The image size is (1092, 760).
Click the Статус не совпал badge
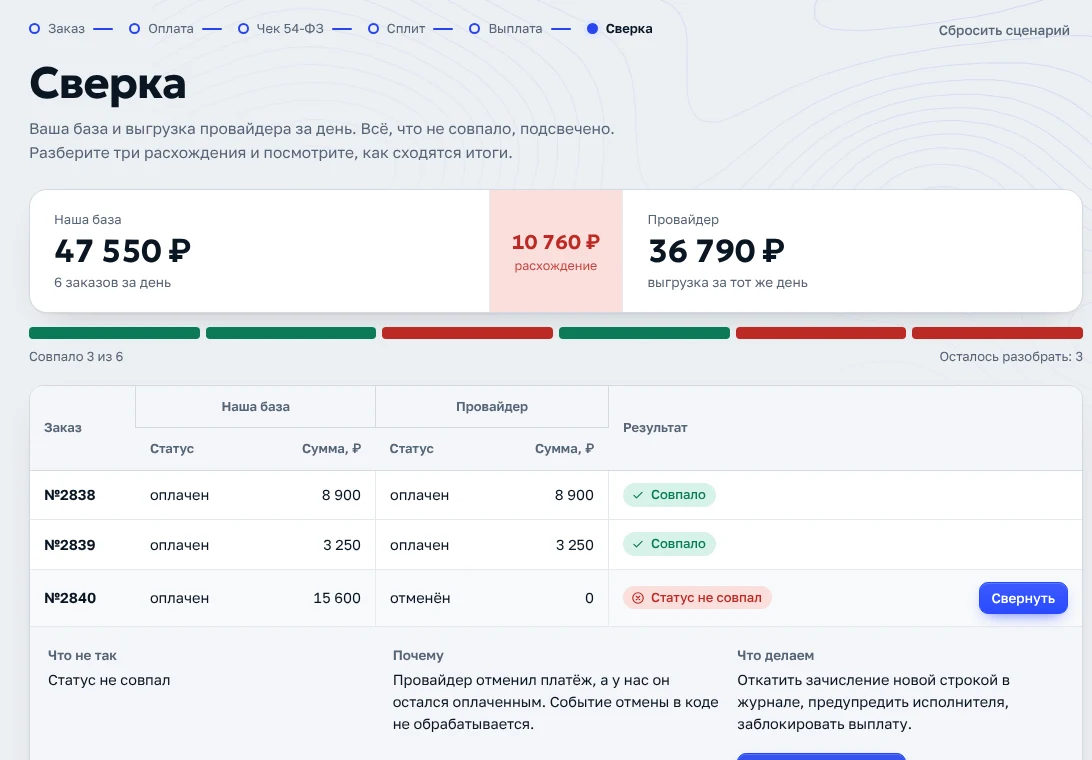697,598
